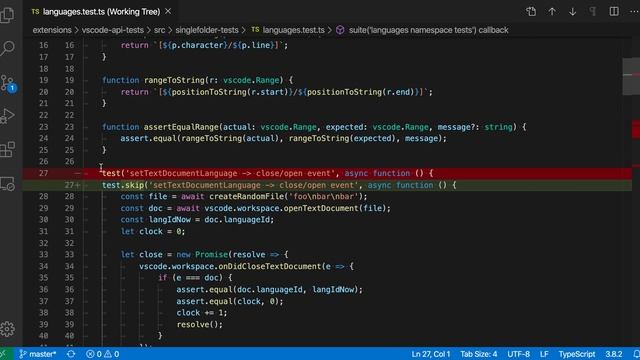Open the Extensions view

(7, 149)
